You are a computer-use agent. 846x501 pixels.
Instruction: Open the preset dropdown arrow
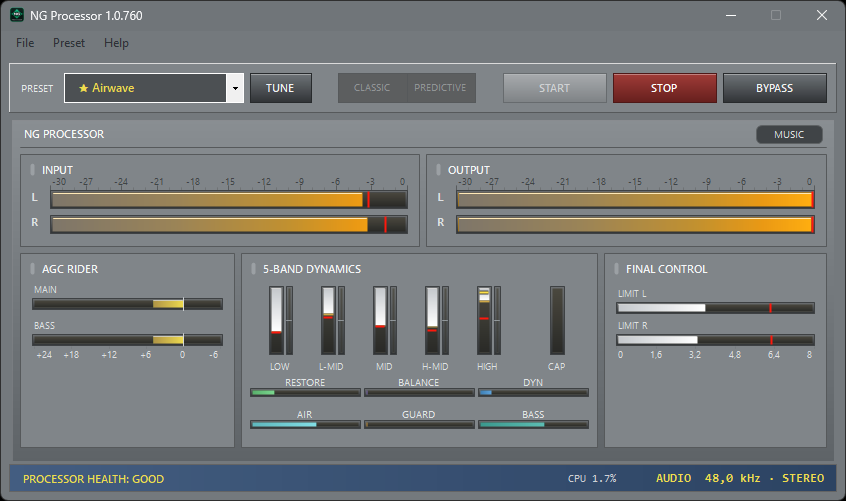(235, 88)
